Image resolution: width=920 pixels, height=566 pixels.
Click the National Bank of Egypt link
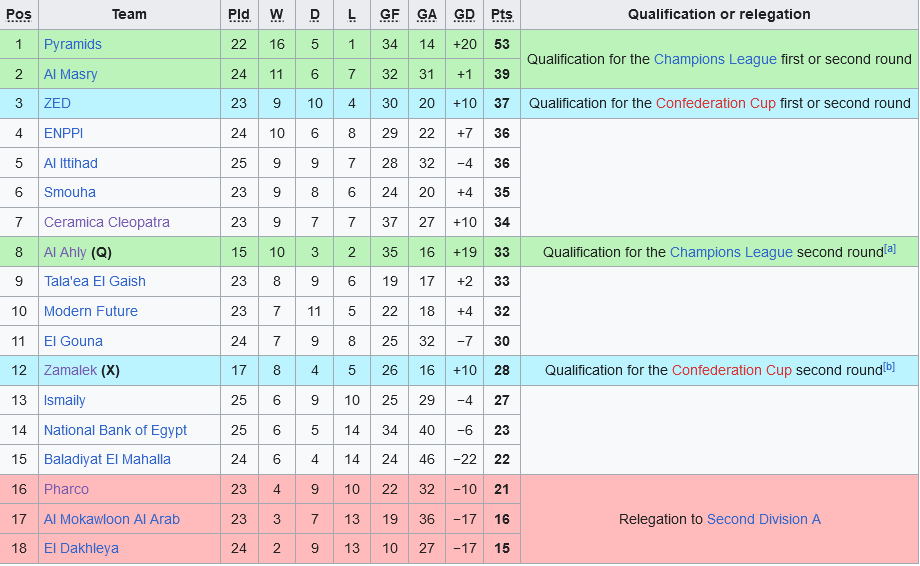116,430
